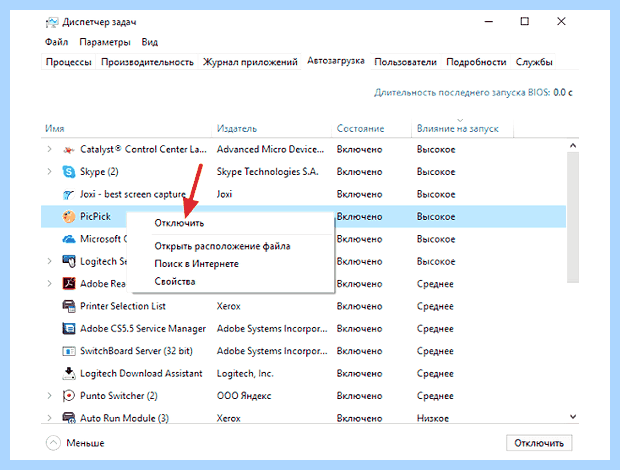Screen dimensions: 620x470
Task: Click the Adobe Reader icon
Action: click(69, 284)
